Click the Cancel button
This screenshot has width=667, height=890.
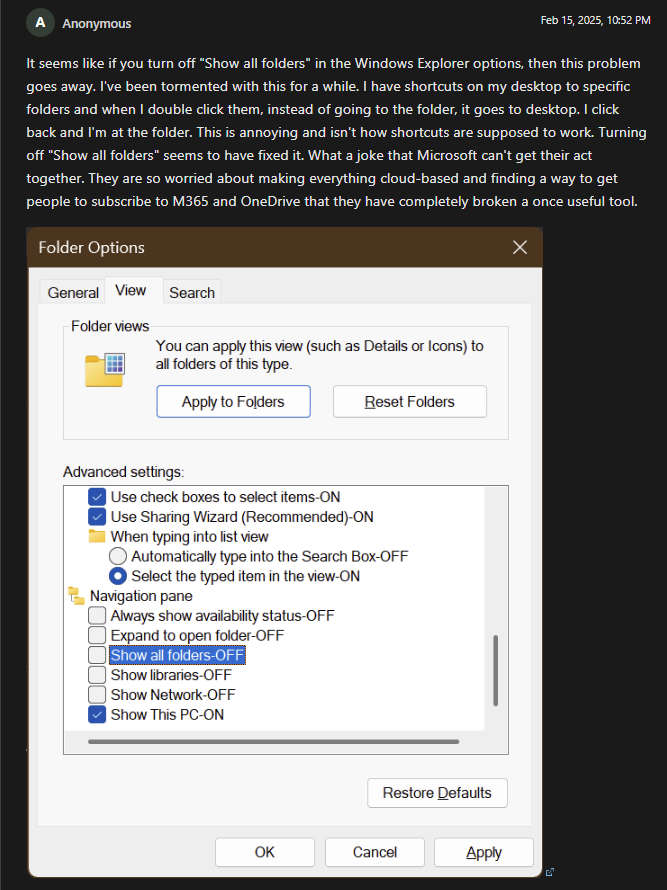[x=375, y=852]
